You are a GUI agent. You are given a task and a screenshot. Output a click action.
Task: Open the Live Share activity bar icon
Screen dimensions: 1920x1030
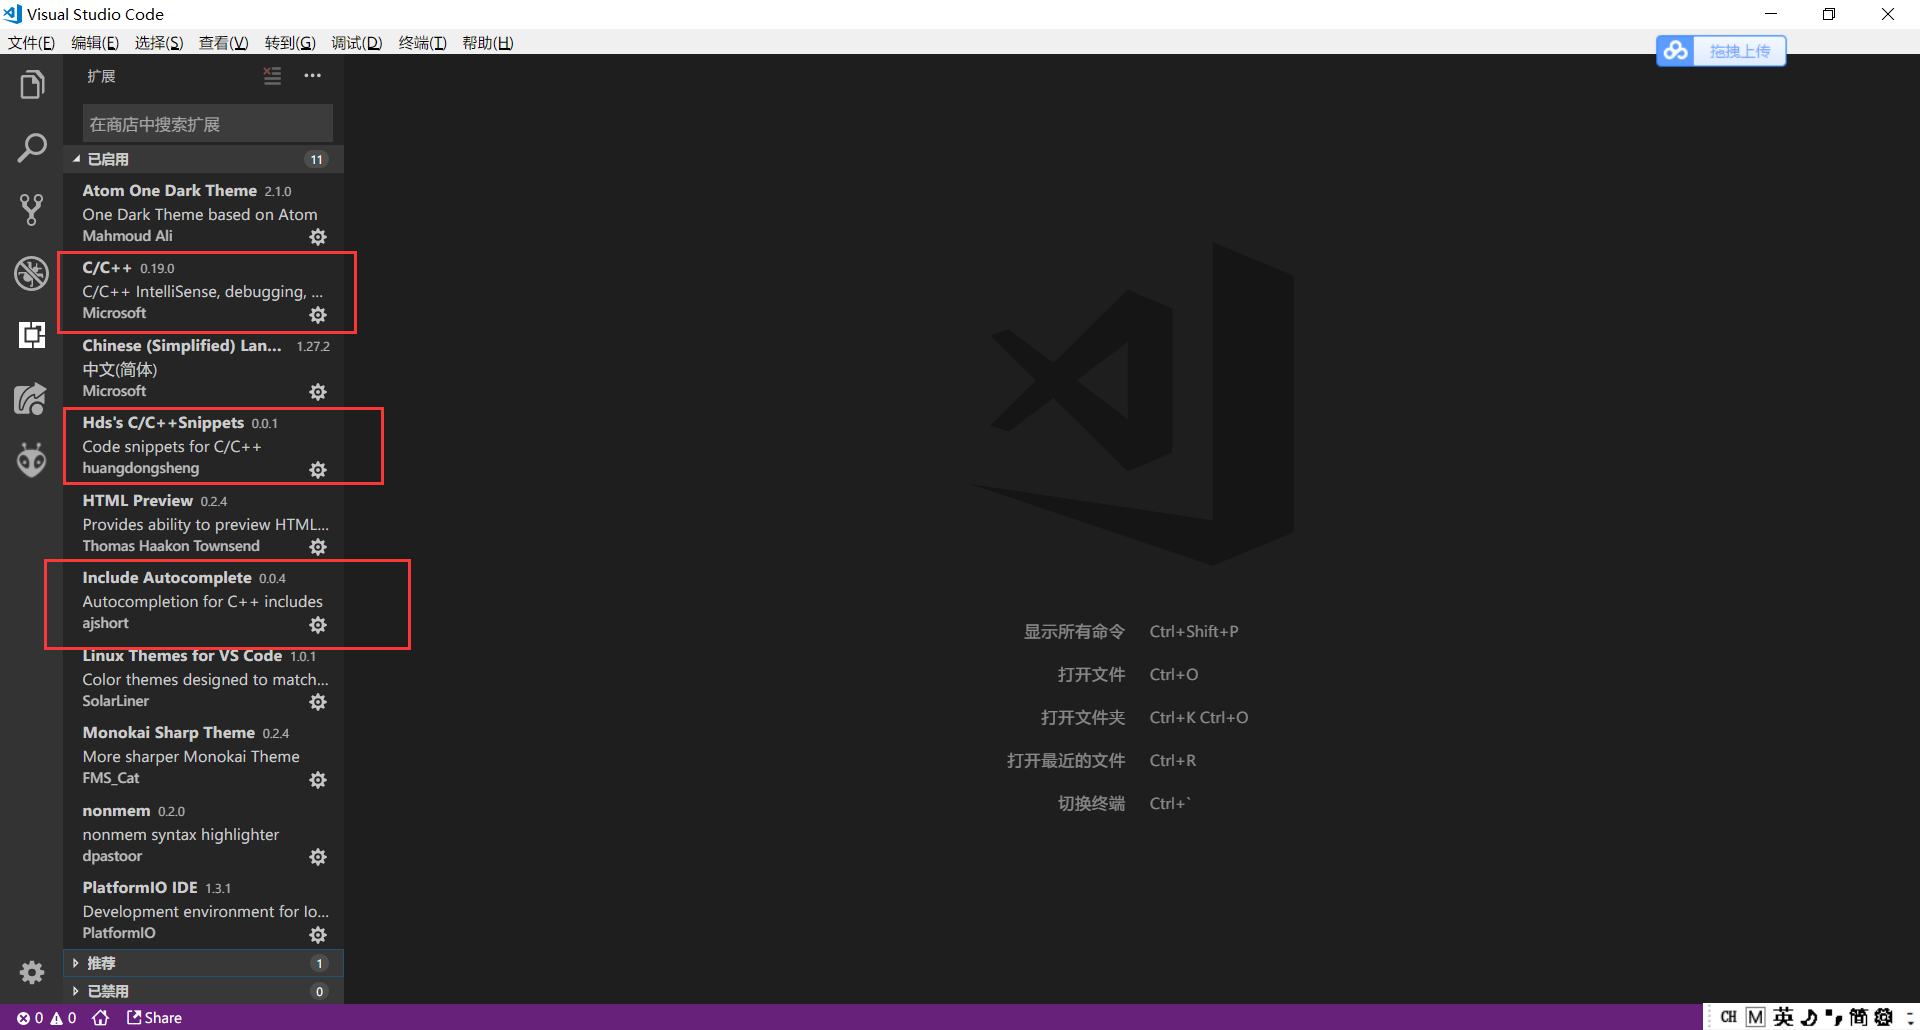32,399
